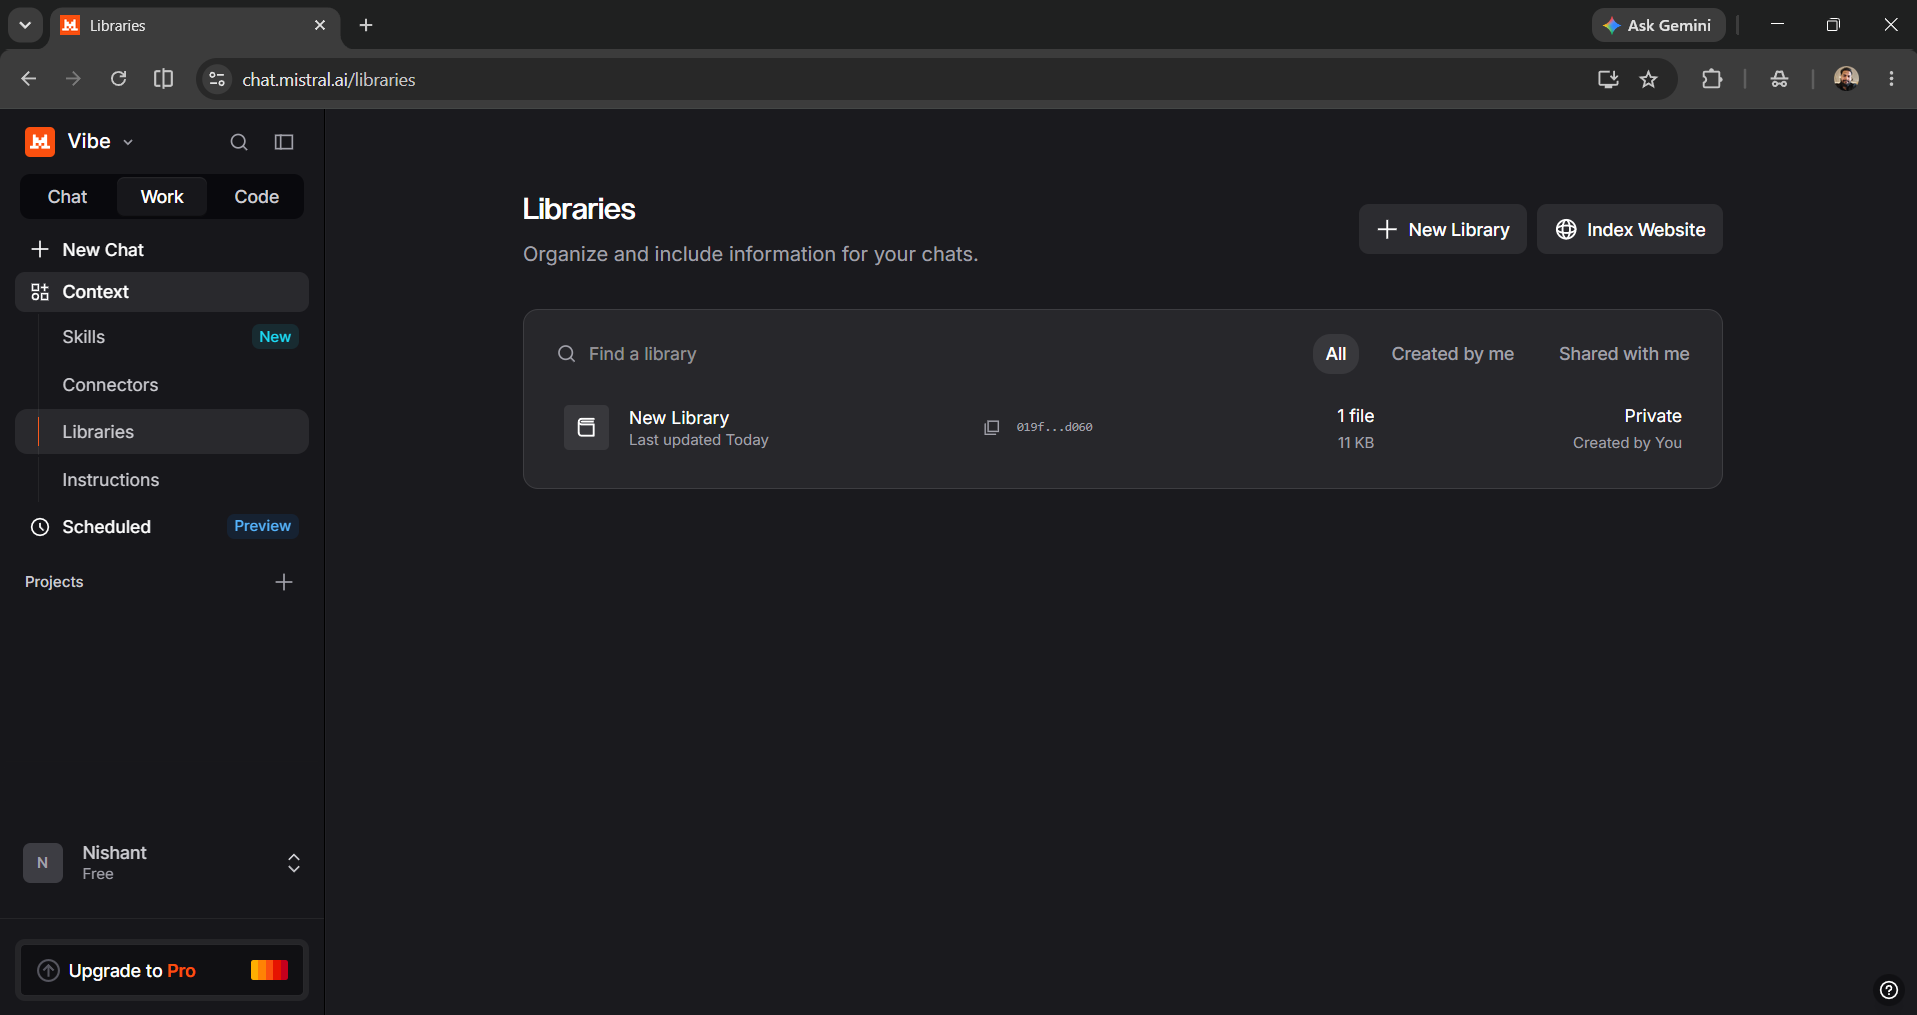Click the Context grid icon
The height and width of the screenshot is (1015, 1917).
40,292
